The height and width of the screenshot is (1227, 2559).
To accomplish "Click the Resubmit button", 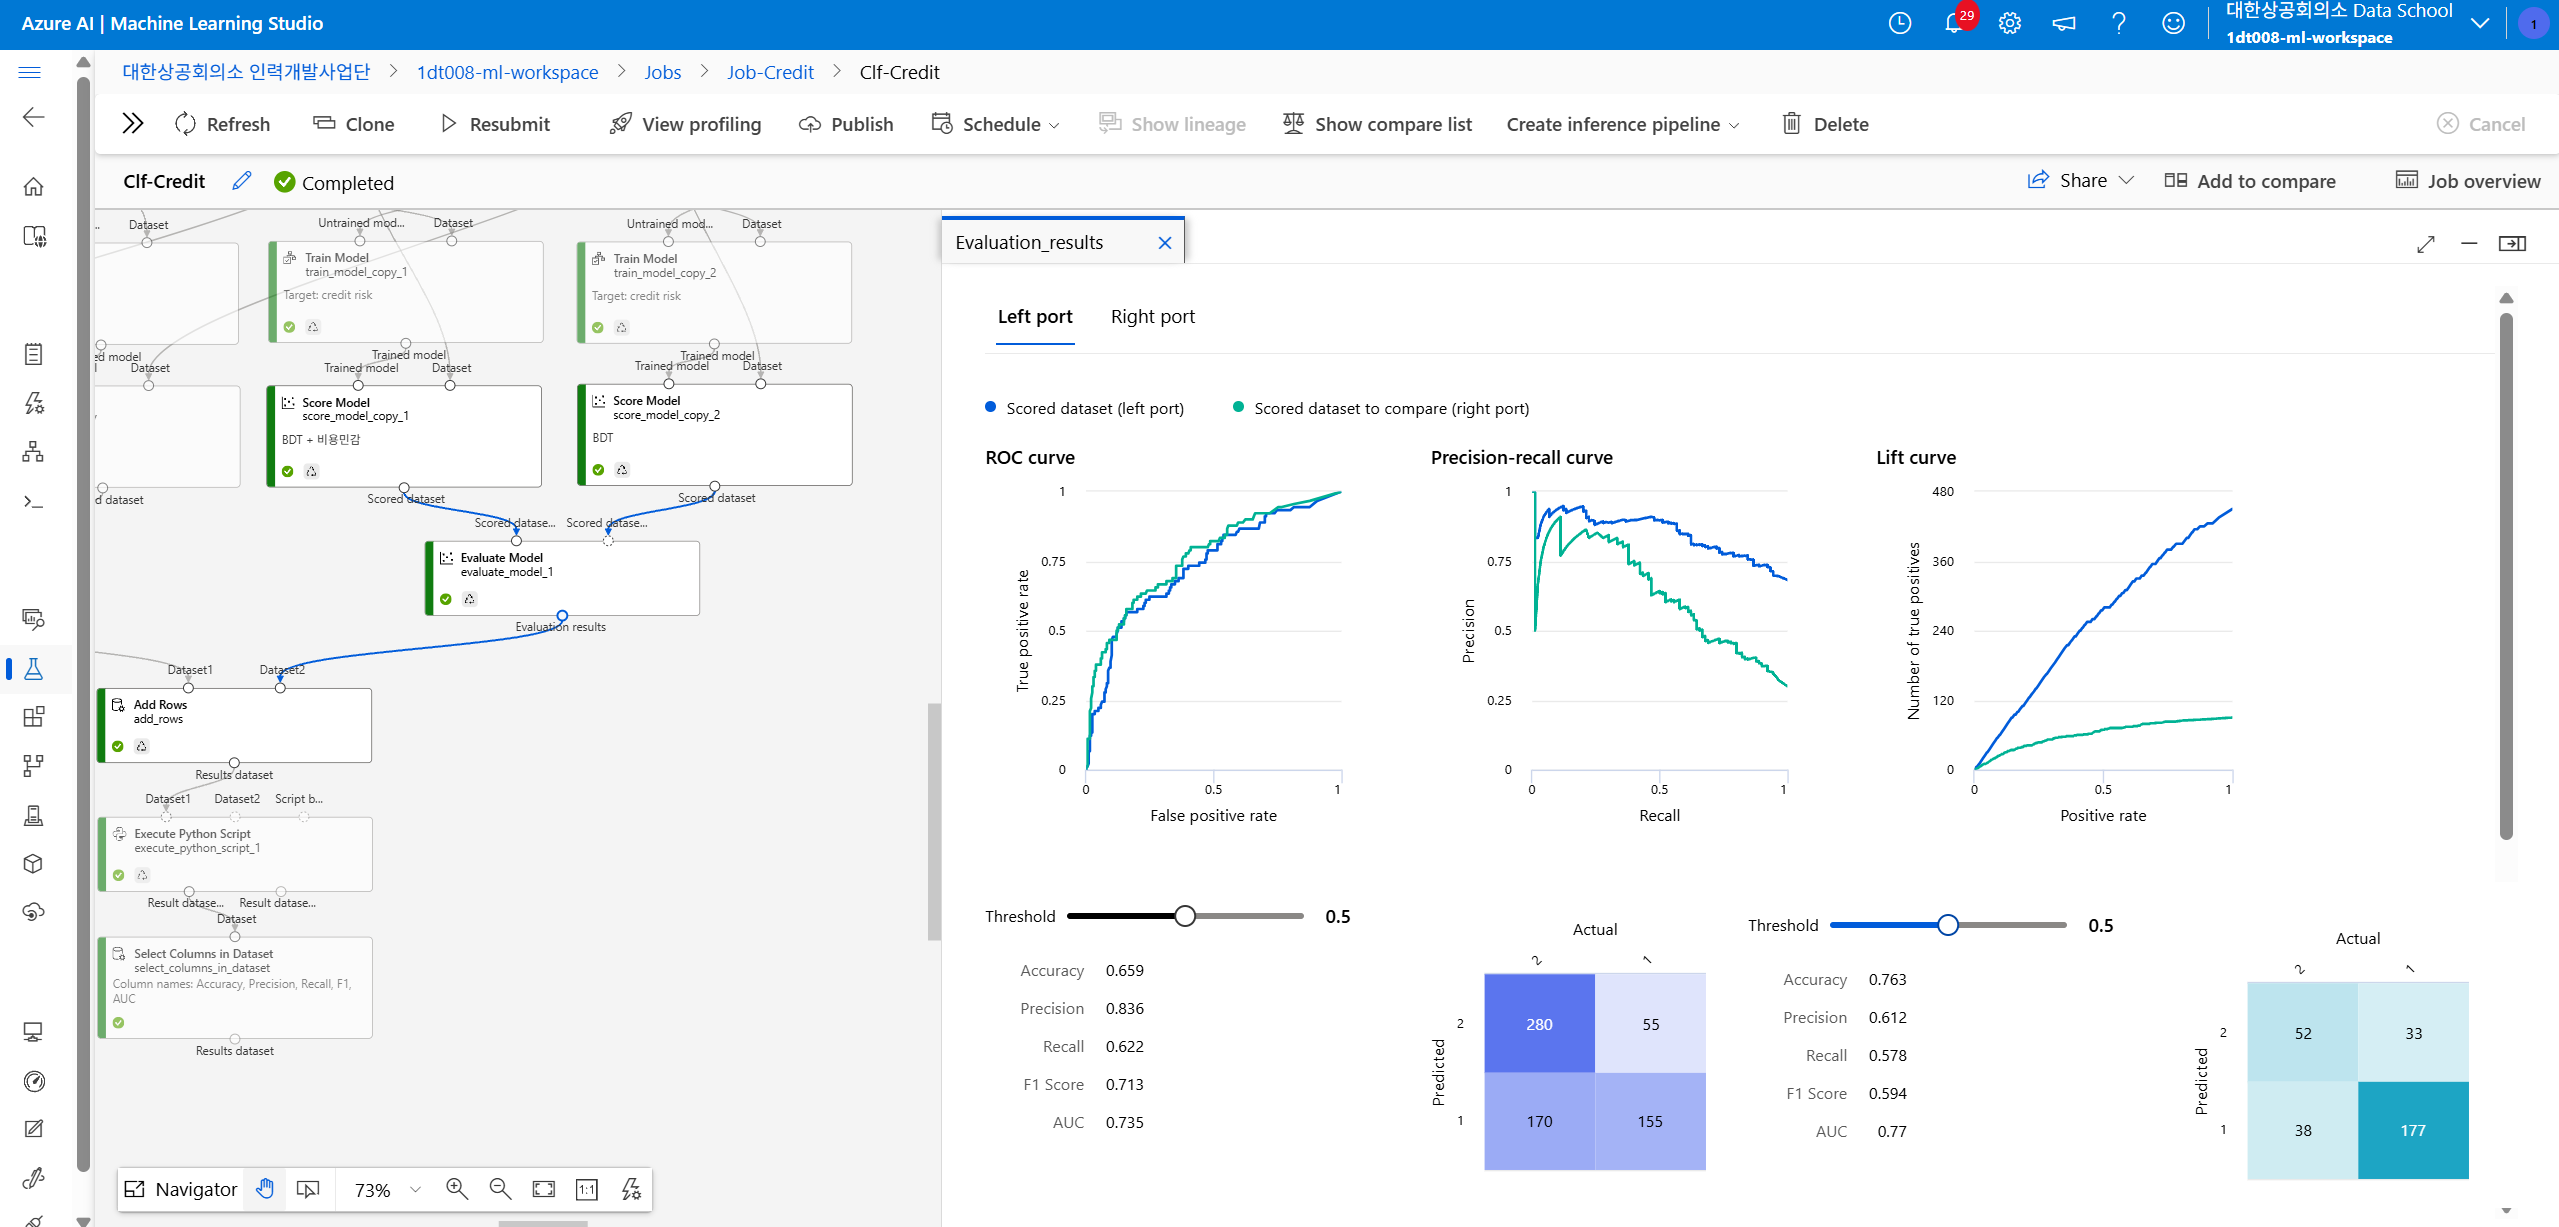I will pos(496,124).
